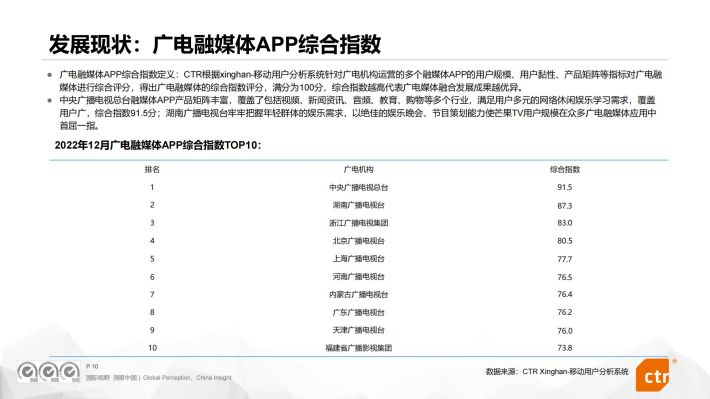Select the 湖南广播电视台 entry
710x399 pixels.
358,205
